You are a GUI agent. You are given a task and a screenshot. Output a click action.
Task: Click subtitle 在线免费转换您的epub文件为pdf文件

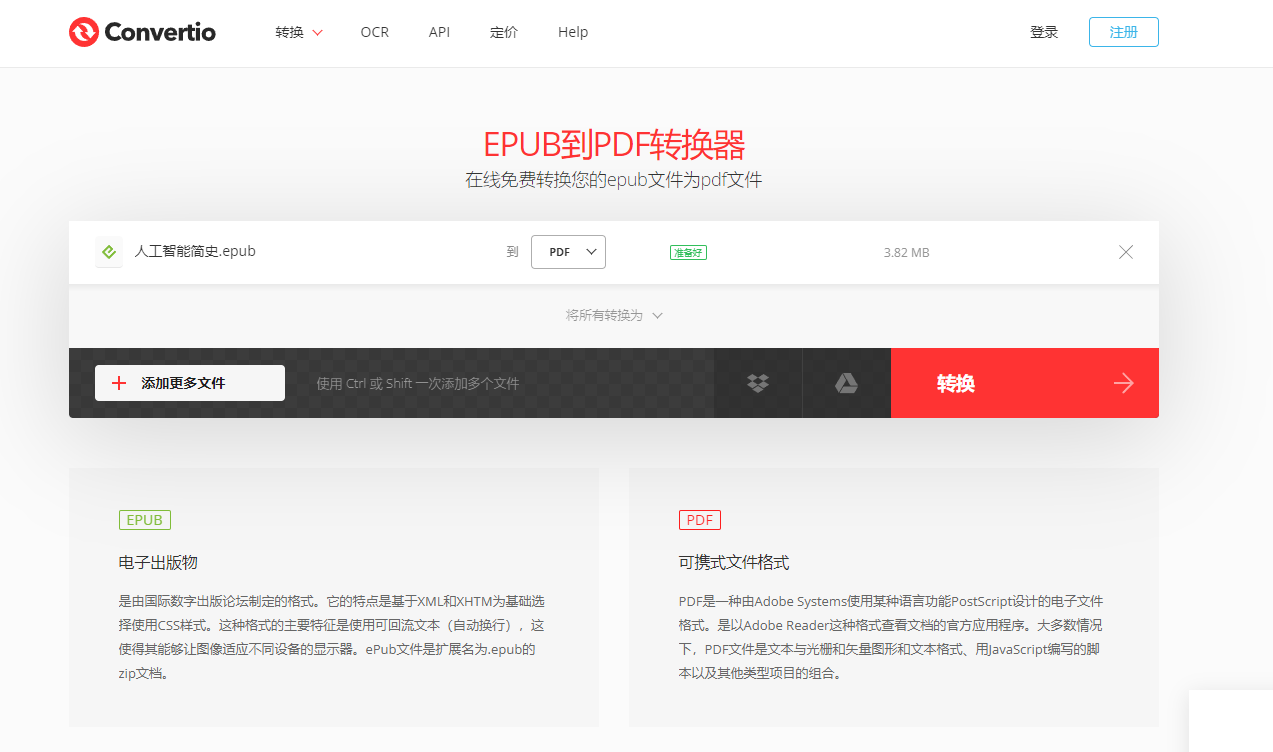[614, 181]
